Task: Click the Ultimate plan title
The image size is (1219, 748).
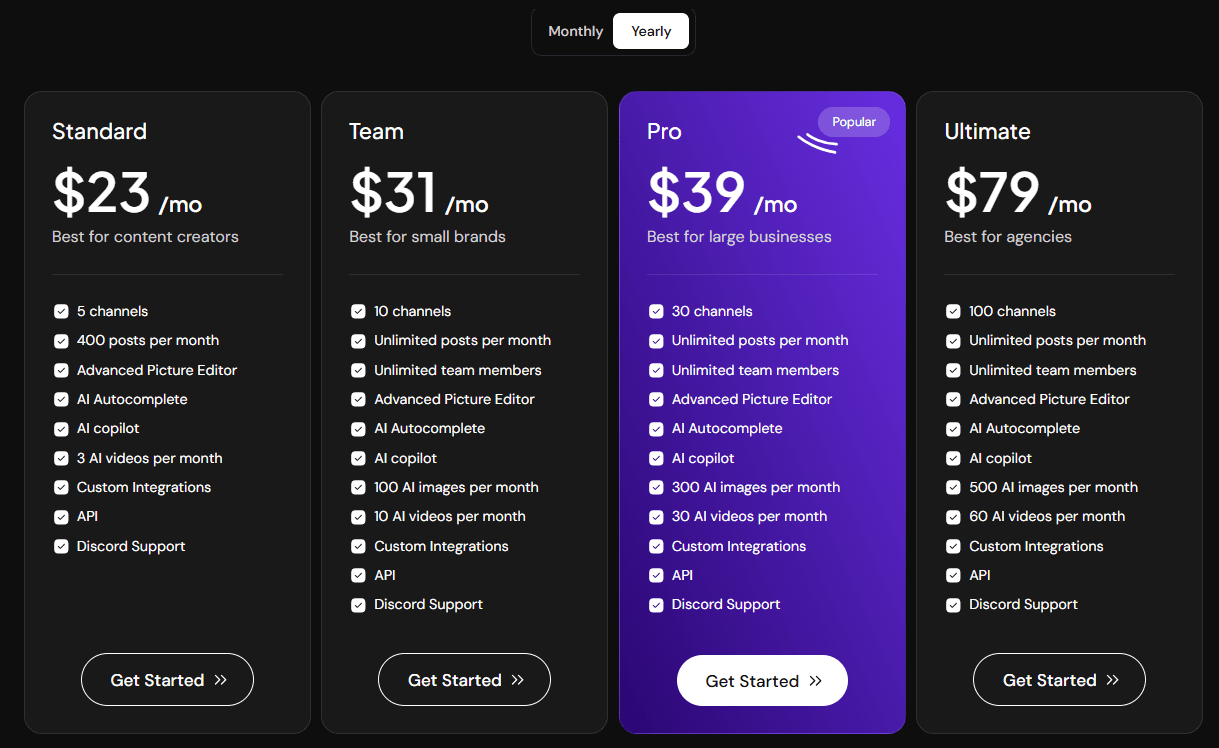Action: 987,131
